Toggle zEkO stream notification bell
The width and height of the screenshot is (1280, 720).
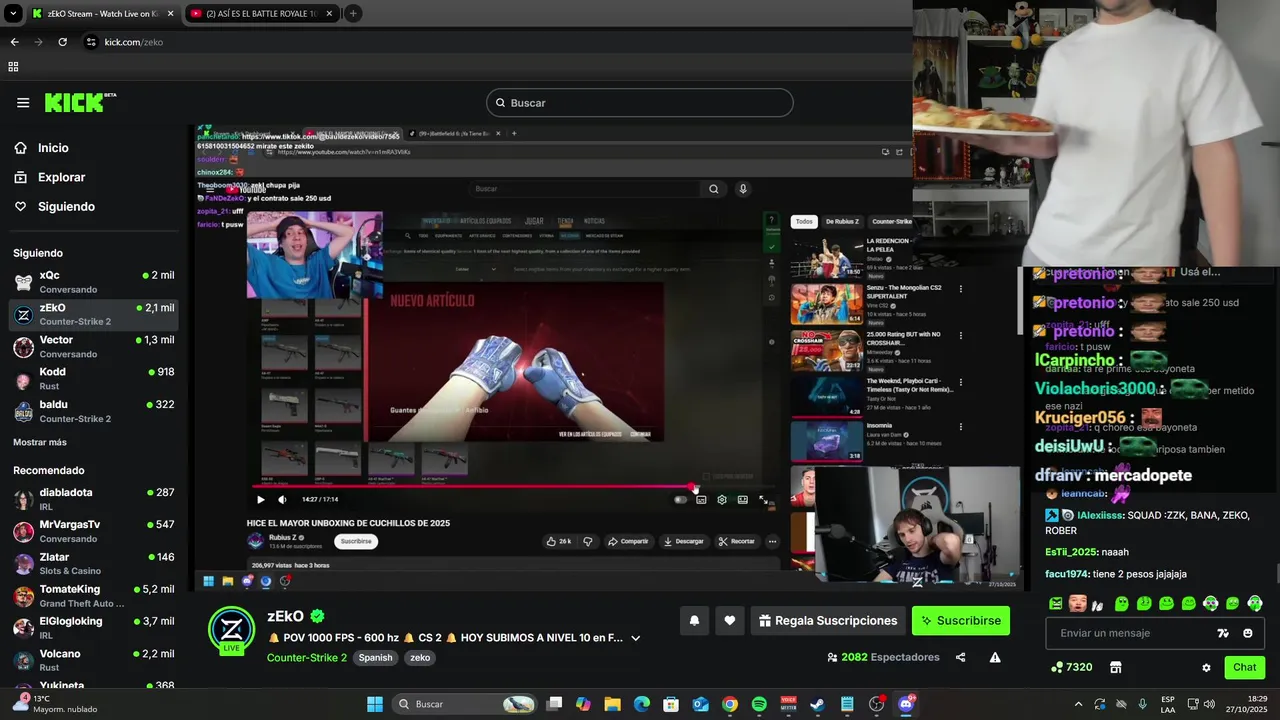coord(694,621)
